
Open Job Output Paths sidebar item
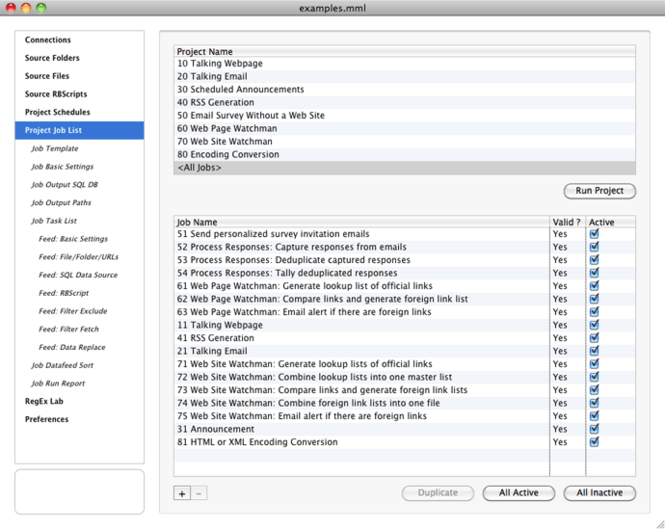click(79, 203)
